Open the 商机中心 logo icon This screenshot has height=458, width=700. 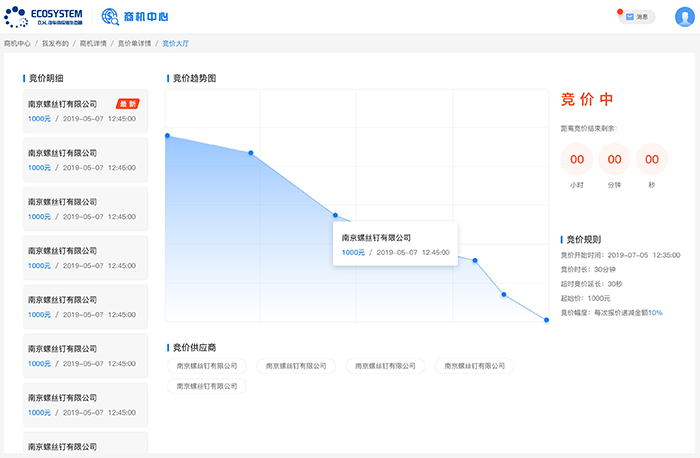click(x=109, y=17)
